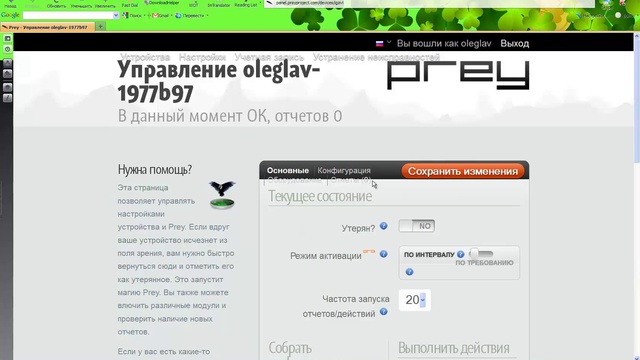Click the Собрать heading
Viewport: 640px width, 360px height.
pos(290,348)
